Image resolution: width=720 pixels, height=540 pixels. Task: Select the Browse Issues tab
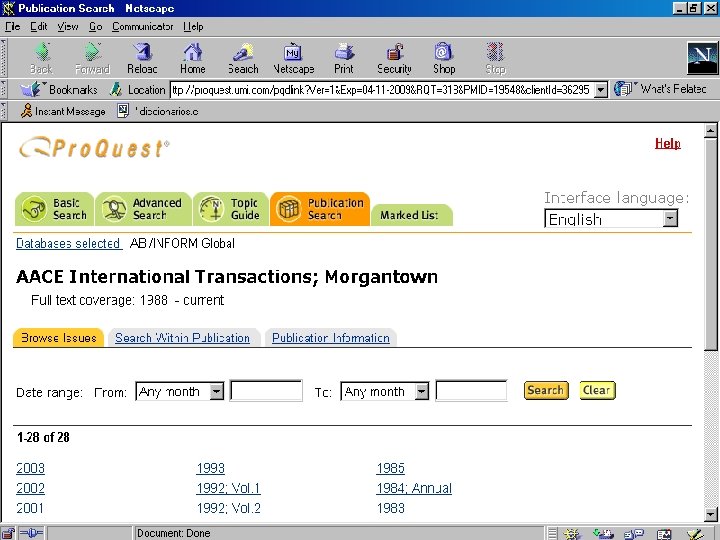point(58,338)
